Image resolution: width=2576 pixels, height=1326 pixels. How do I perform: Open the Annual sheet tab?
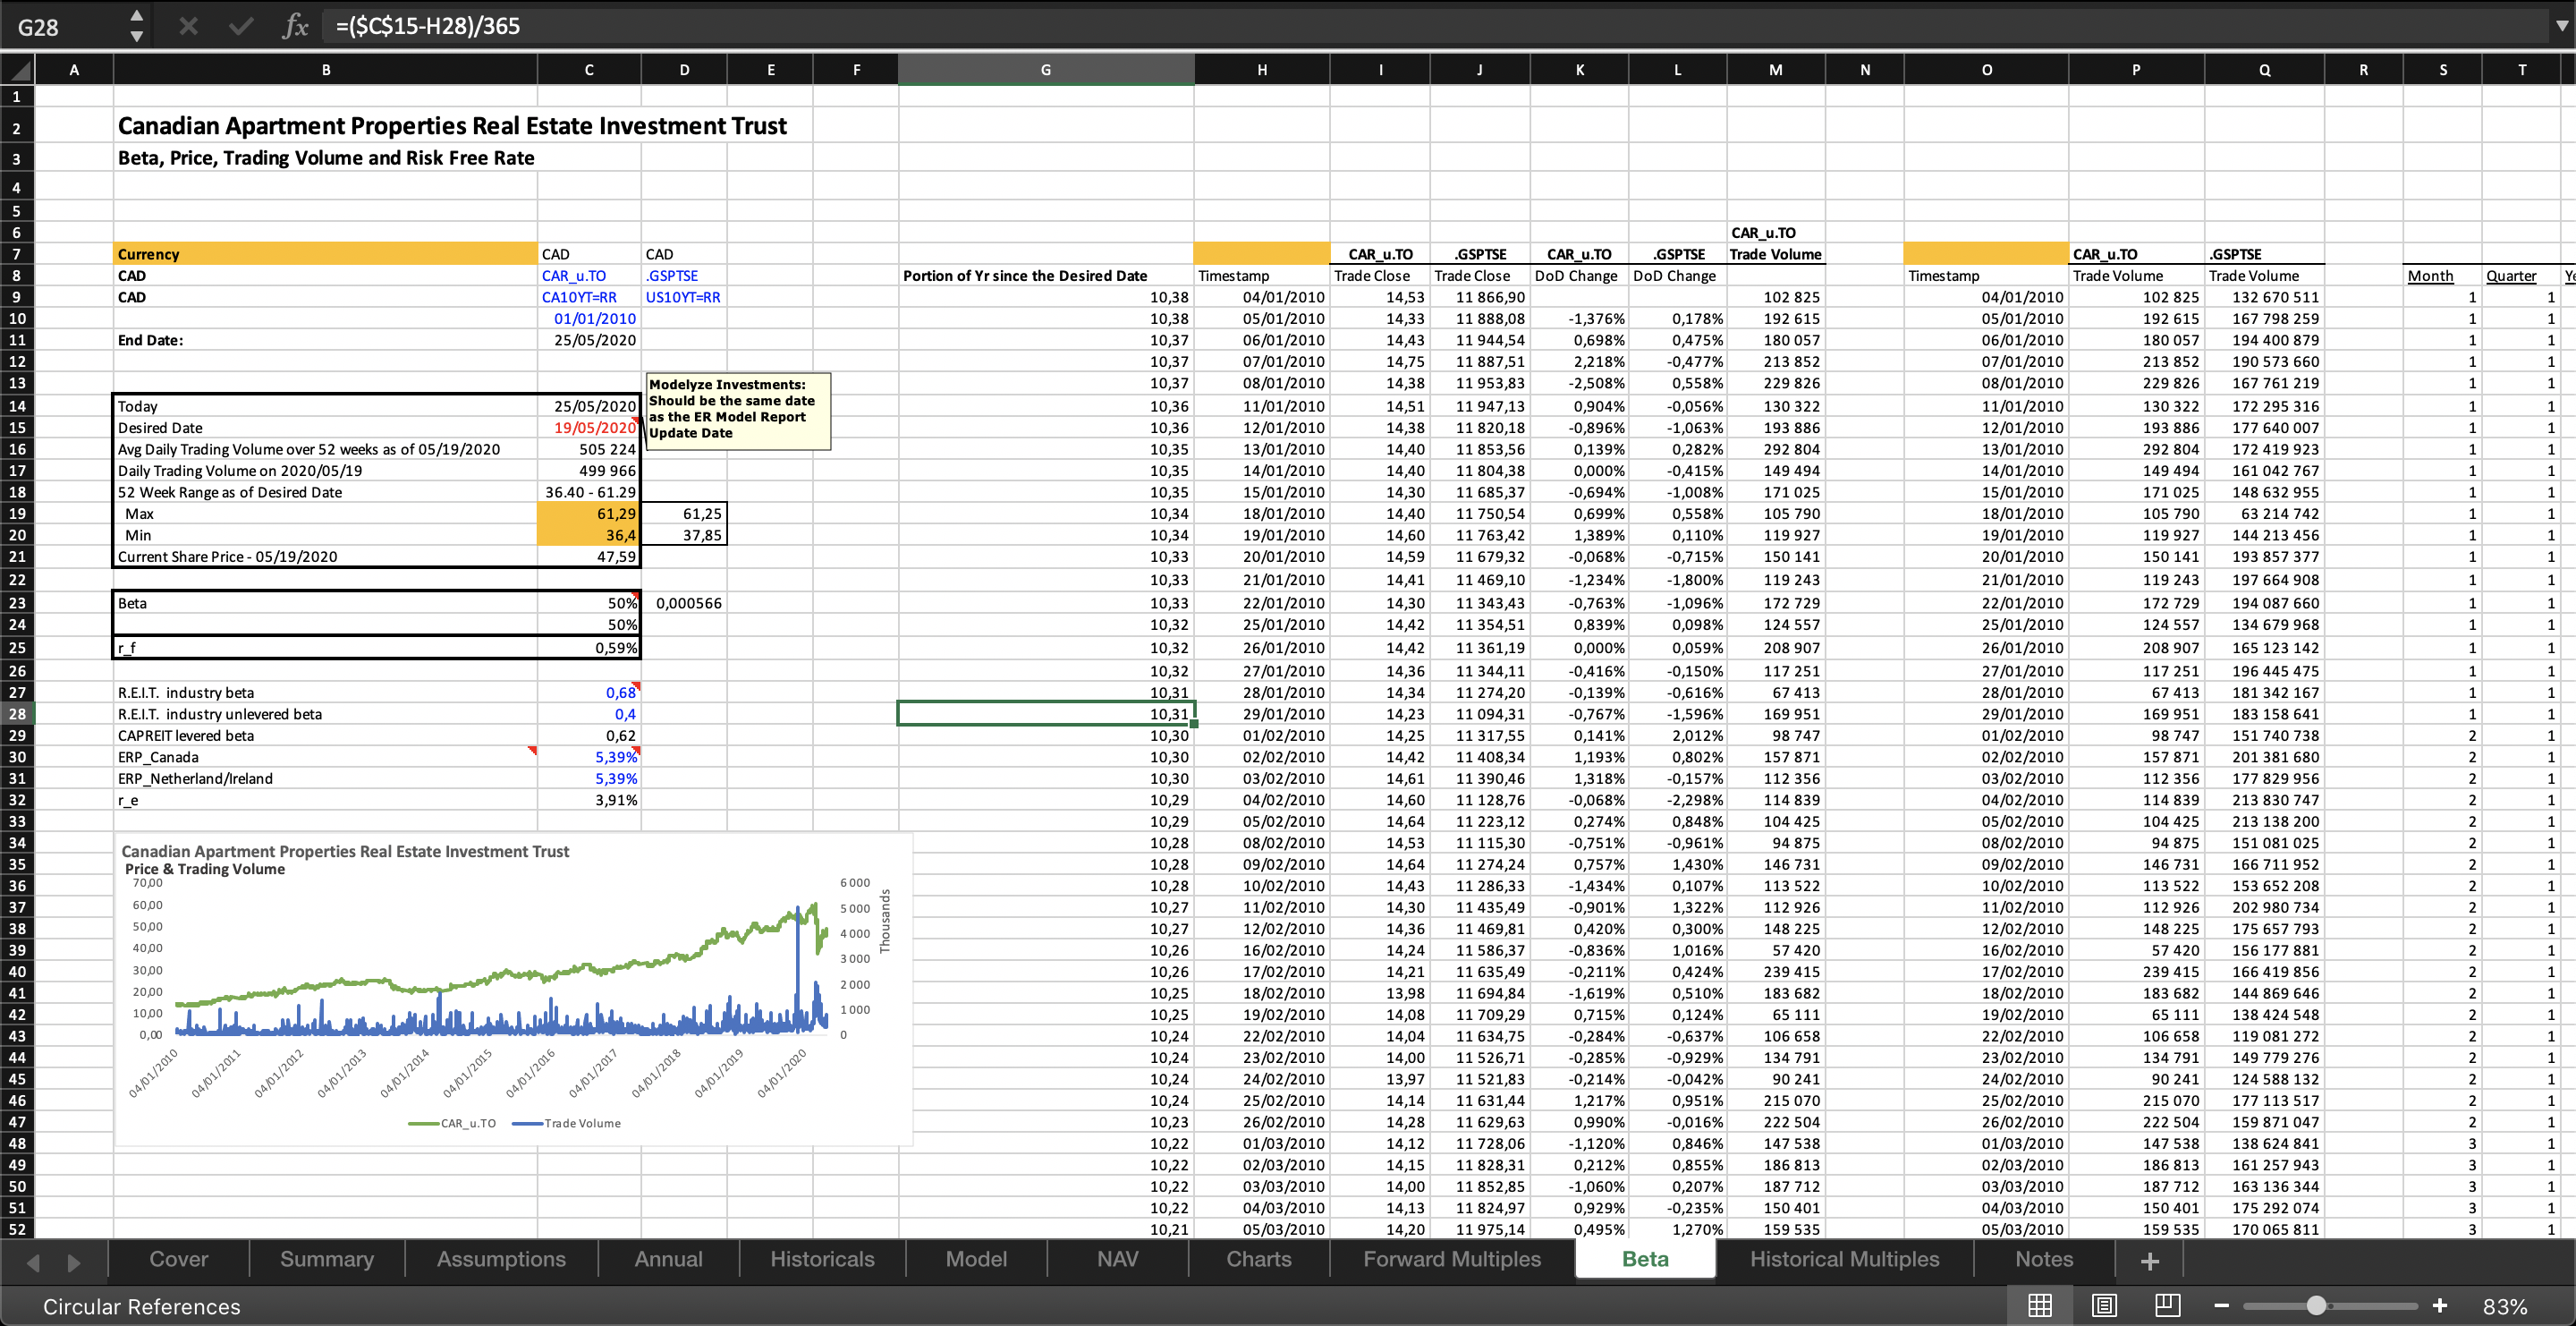[x=668, y=1259]
